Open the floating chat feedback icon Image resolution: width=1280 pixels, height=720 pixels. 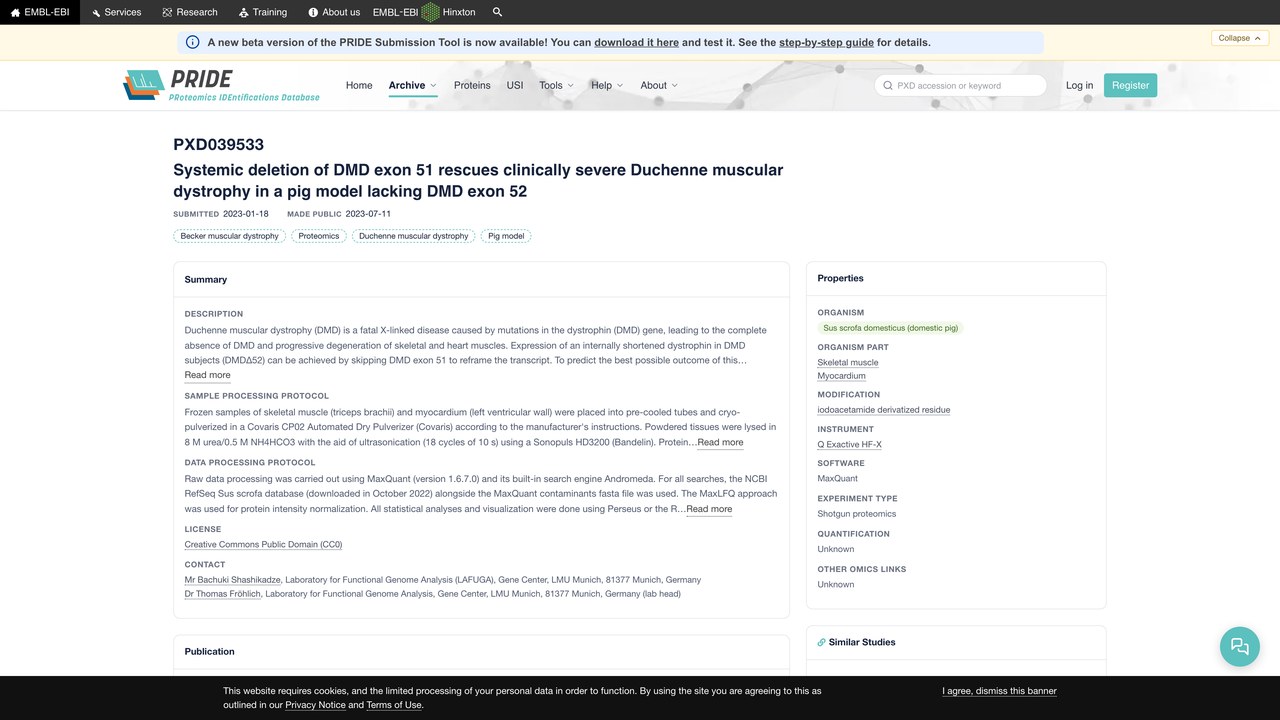(1240, 646)
